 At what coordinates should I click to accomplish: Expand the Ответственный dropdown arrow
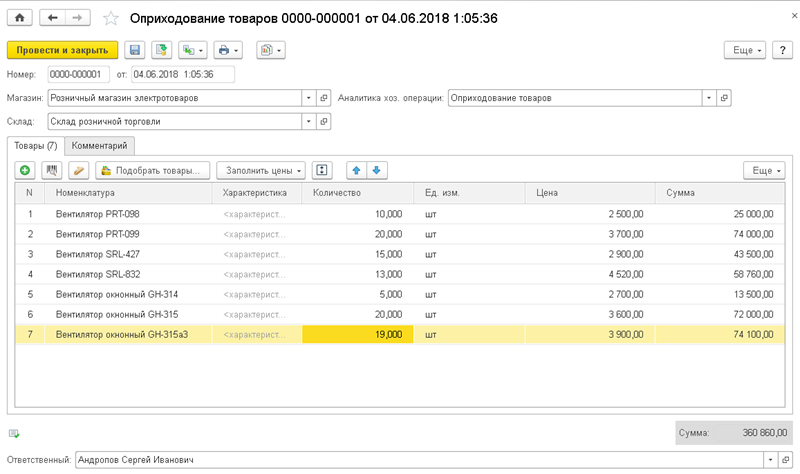click(770, 460)
